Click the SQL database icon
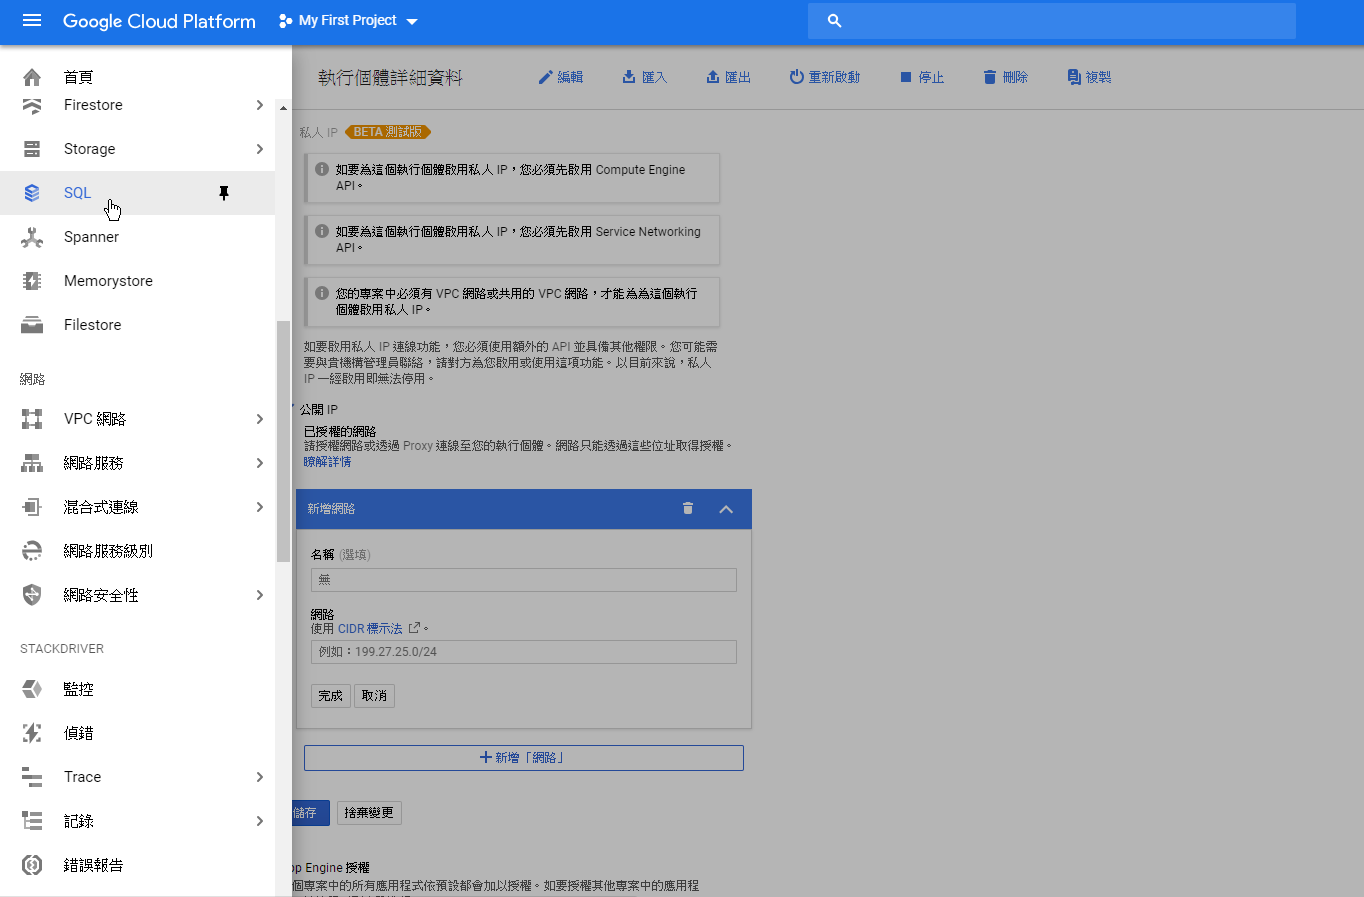This screenshot has width=1364, height=897. click(x=32, y=193)
